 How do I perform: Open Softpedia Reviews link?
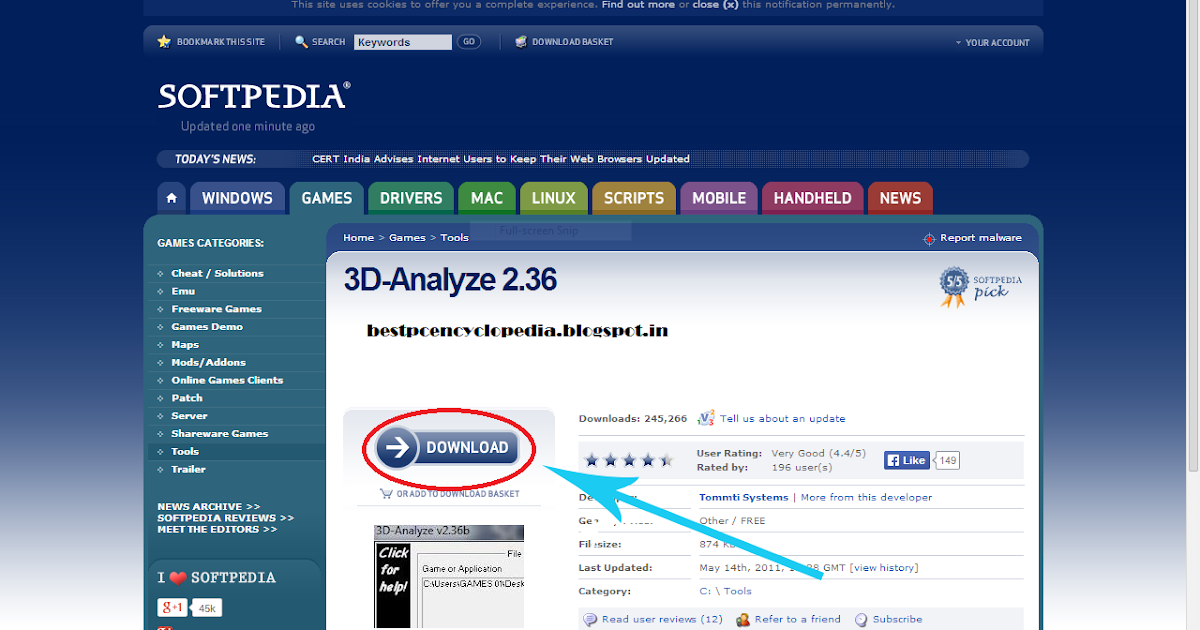click(225, 518)
